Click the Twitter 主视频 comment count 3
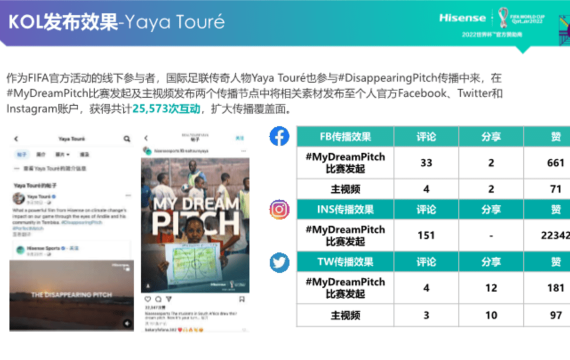This screenshot has height=360, width=570. (426, 315)
